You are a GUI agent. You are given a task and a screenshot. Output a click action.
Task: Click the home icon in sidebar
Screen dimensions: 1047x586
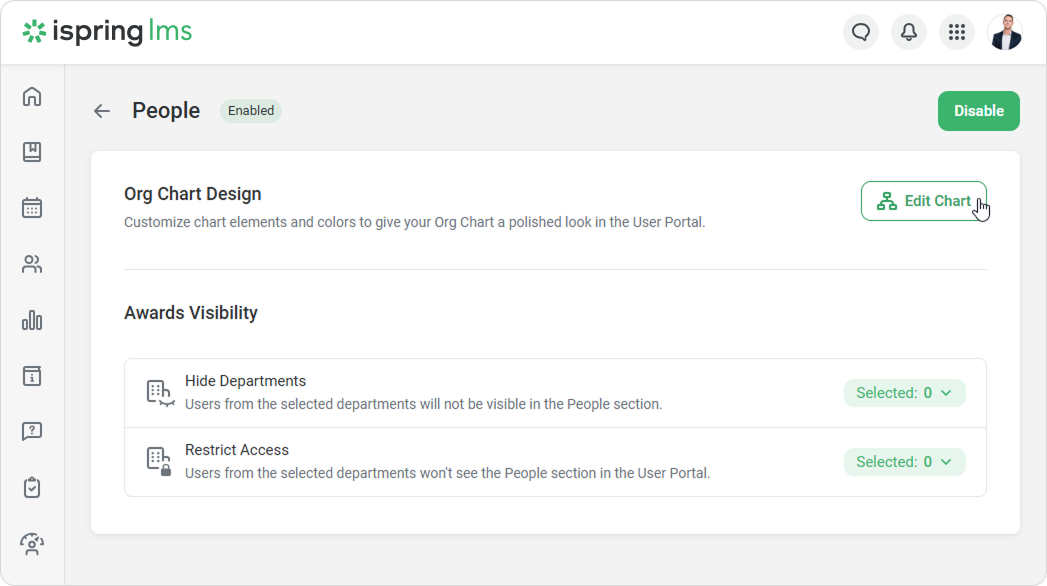[32, 97]
